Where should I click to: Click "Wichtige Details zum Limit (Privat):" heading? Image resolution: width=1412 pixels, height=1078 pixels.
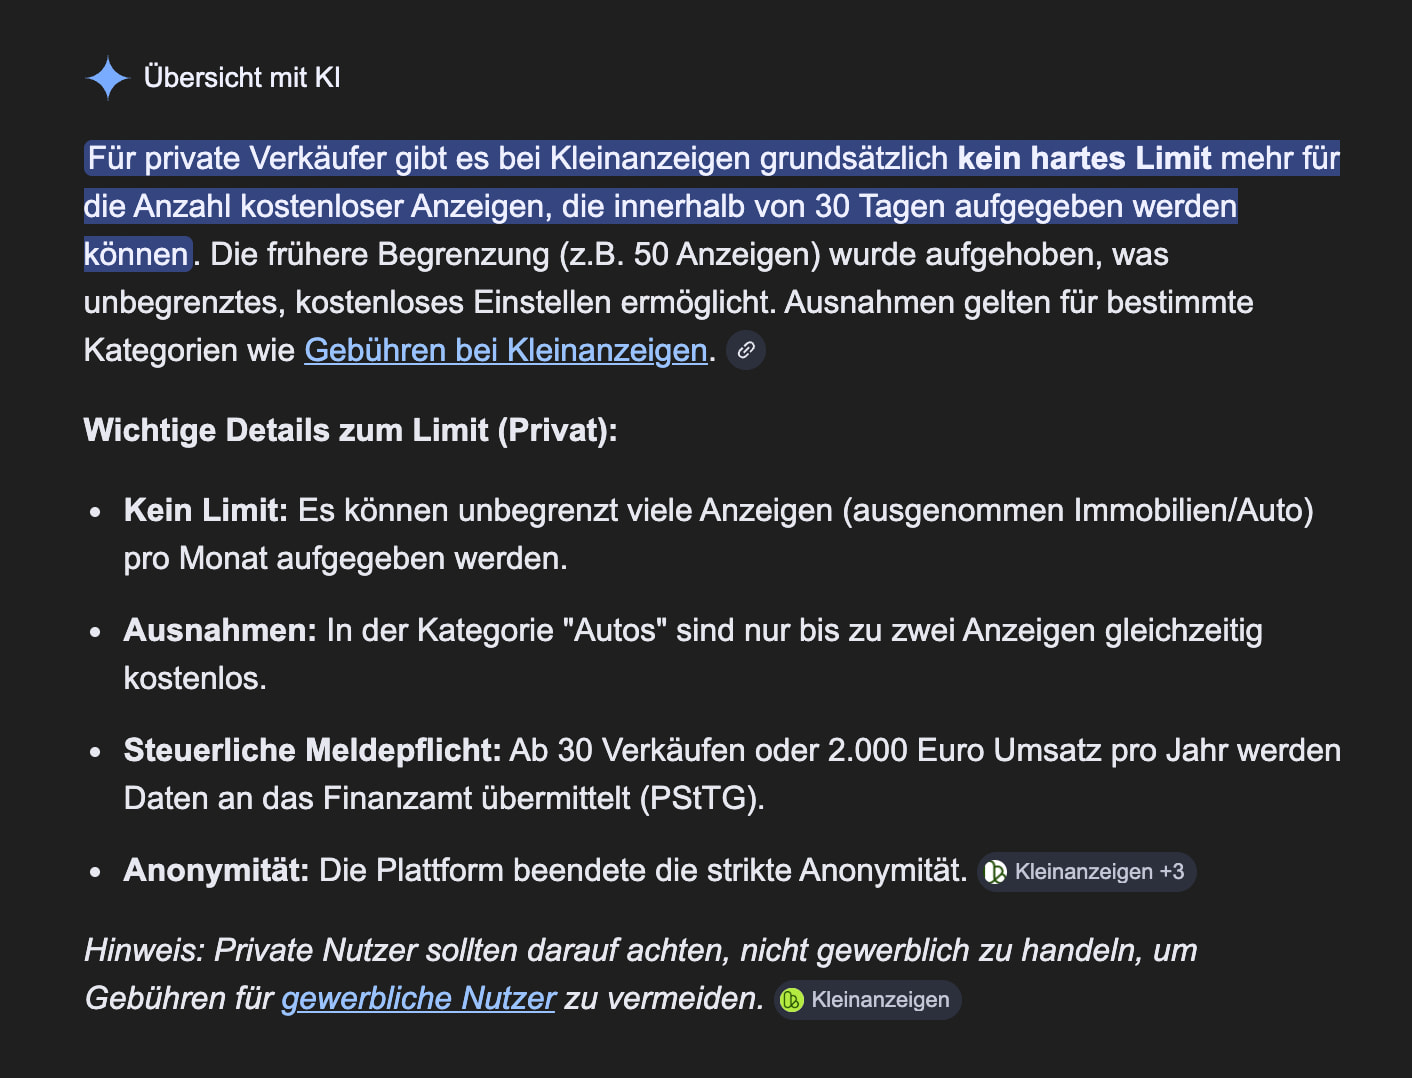351,430
